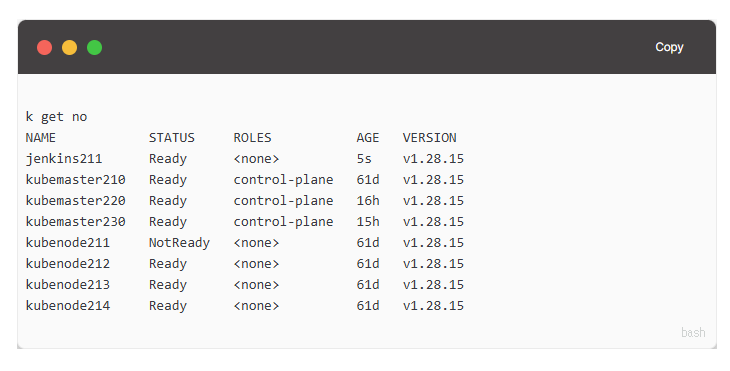The height and width of the screenshot is (371, 730).
Task: Click the kubemaster220 node name
Action: point(75,201)
